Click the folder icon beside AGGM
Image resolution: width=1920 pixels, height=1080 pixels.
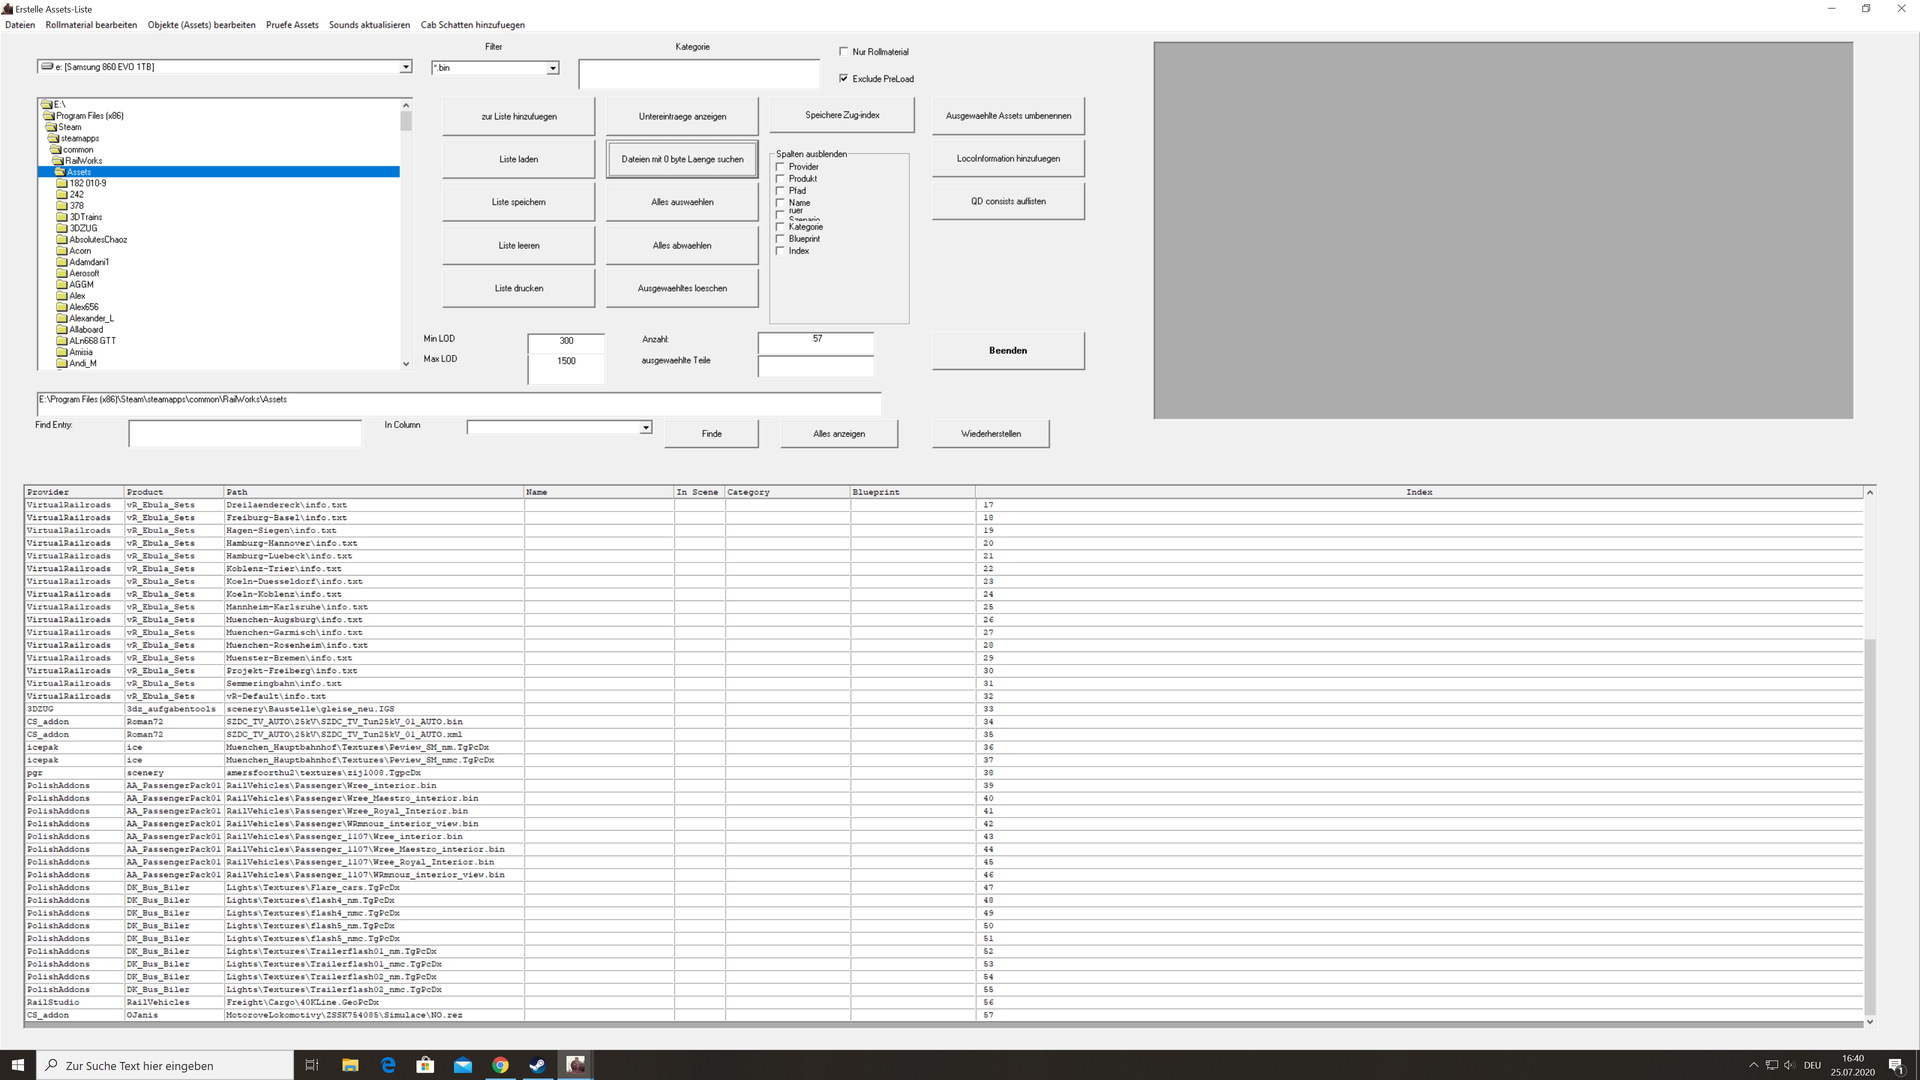click(x=62, y=285)
